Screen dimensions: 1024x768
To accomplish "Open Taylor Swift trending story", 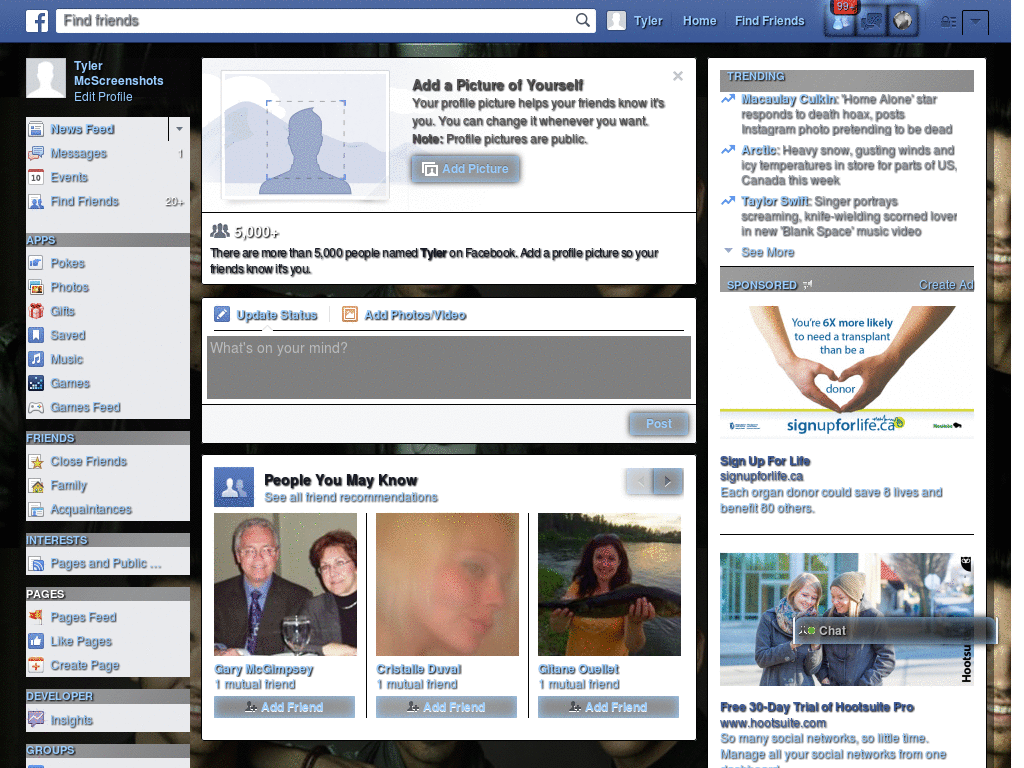I will (849, 216).
